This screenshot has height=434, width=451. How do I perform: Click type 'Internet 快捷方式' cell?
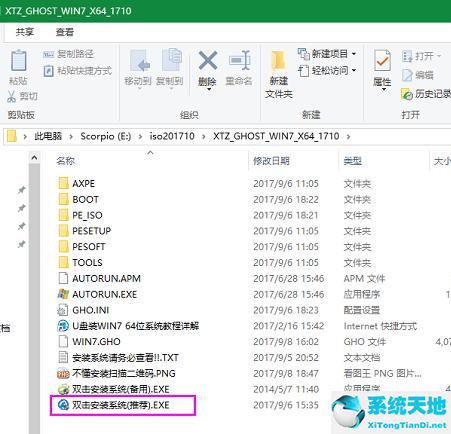coord(380,326)
